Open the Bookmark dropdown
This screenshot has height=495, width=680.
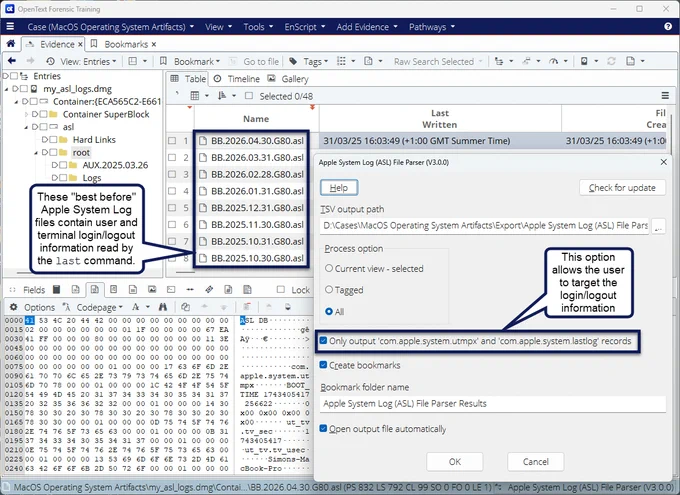coord(197,62)
